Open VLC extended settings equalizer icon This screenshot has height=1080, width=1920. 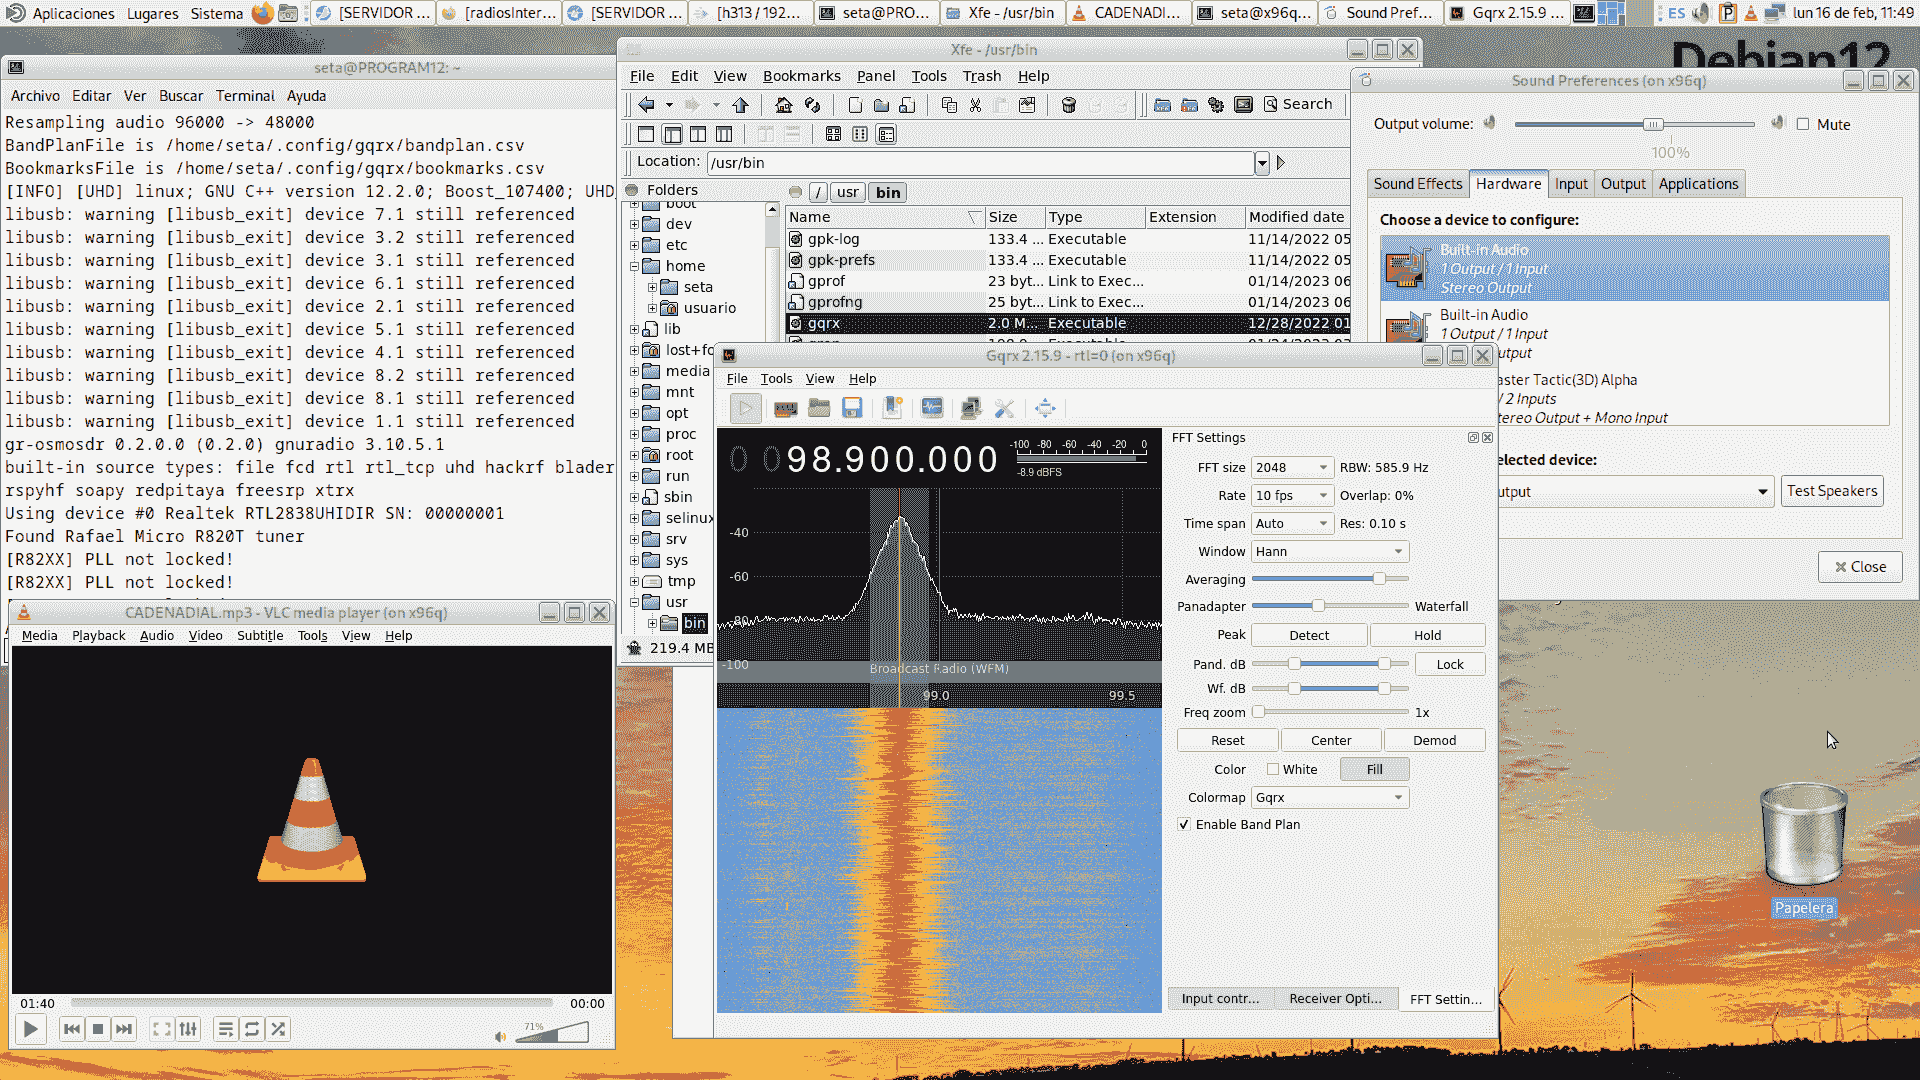point(188,1029)
